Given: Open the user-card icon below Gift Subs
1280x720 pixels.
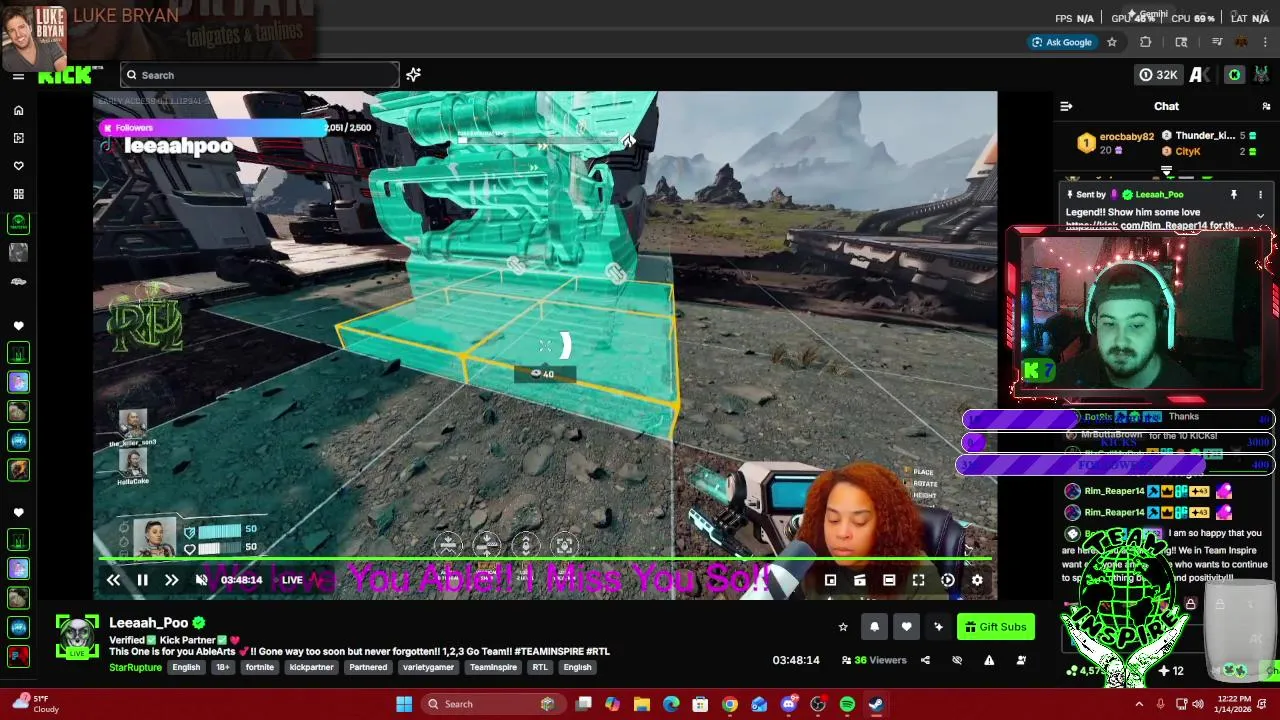Looking at the screenshot, I should (x=1021, y=660).
